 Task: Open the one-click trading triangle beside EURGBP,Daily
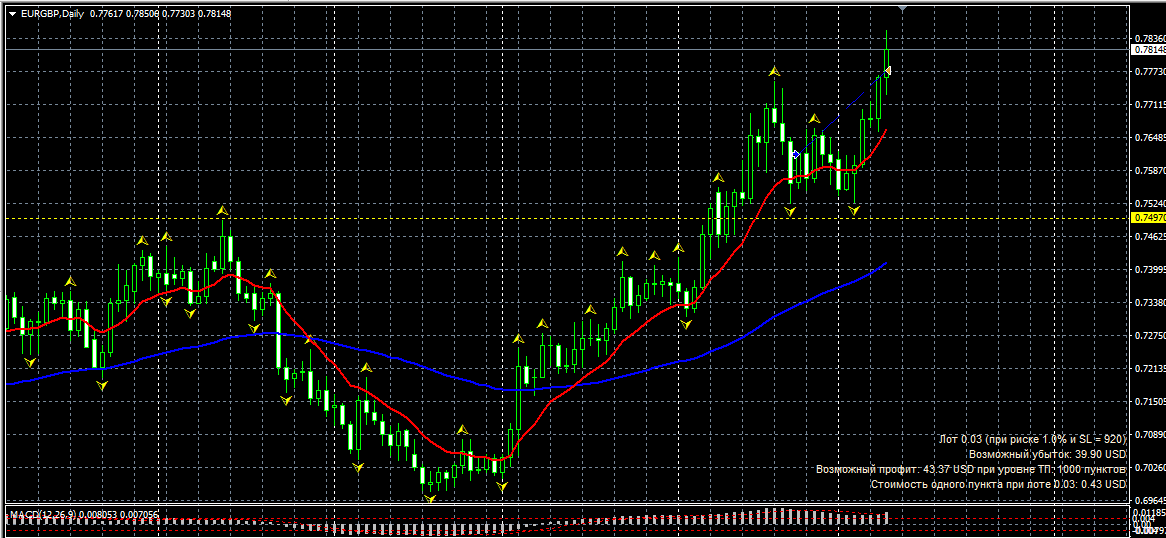[12, 13]
